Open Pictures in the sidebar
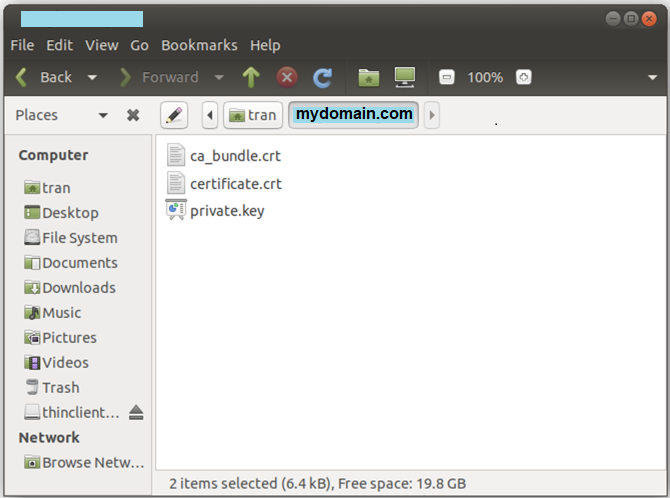 (61, 337)
